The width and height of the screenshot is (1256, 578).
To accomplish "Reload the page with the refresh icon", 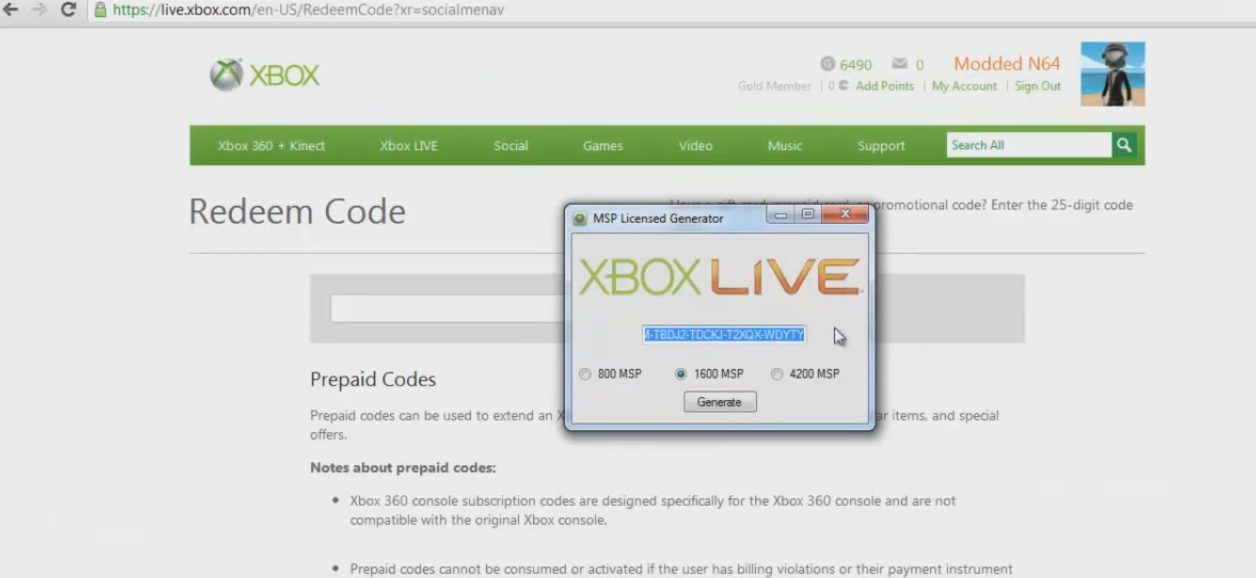I will [68, 10].
